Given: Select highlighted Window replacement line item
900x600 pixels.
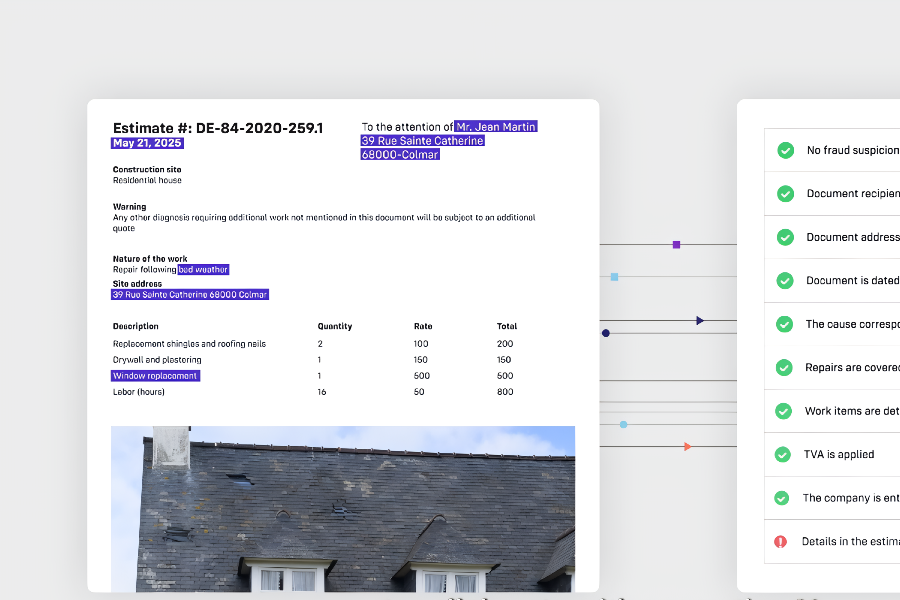Looking at the screenshot, I should point(155,376).
